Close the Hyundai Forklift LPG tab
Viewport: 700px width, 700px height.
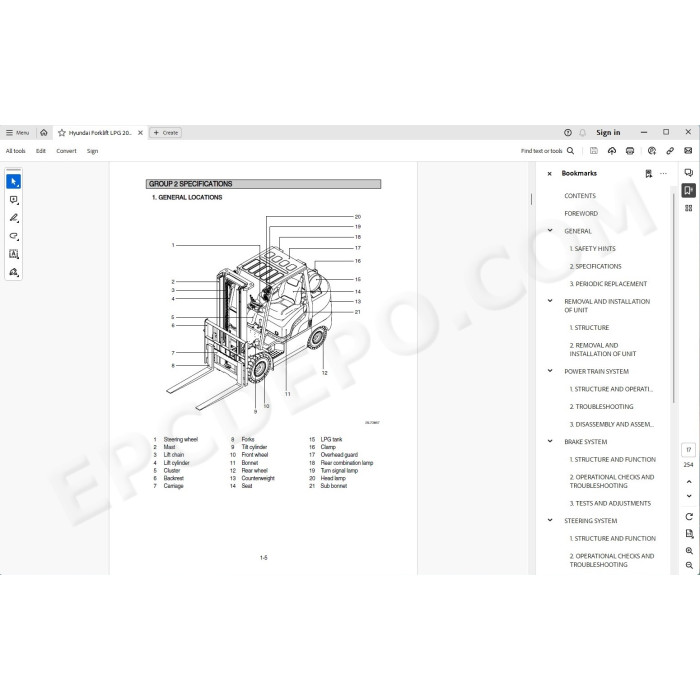coord(140,133)
